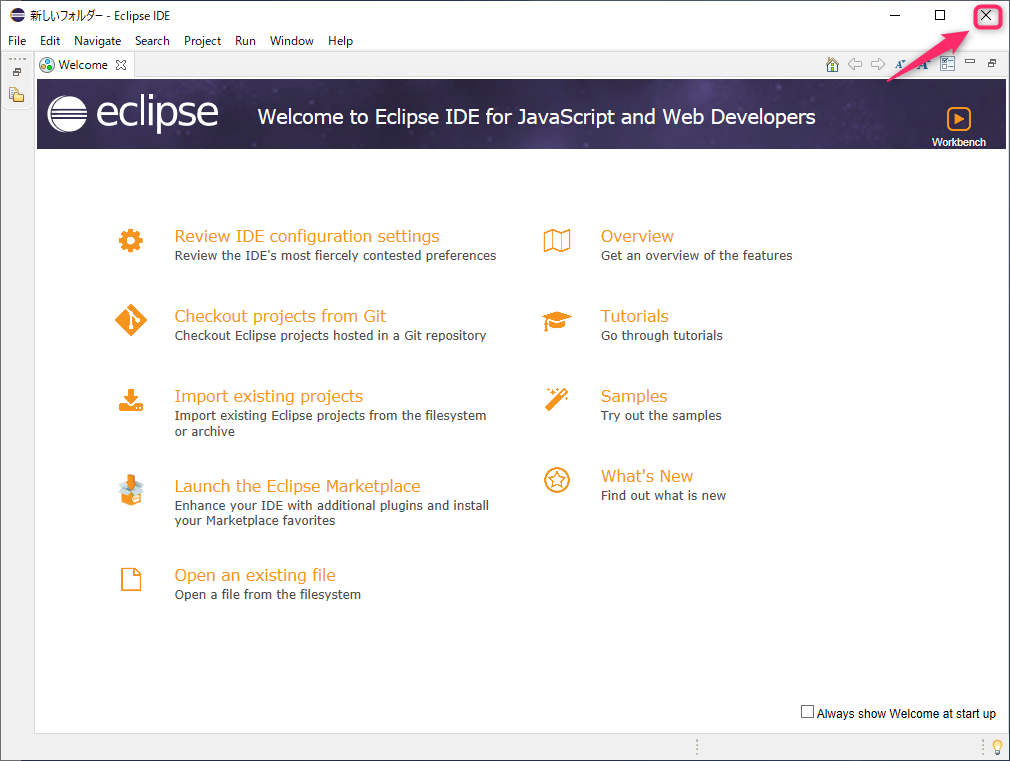Open the Customize Page checklist icon
The image size is (1010, 761).
tap(948, 63)
